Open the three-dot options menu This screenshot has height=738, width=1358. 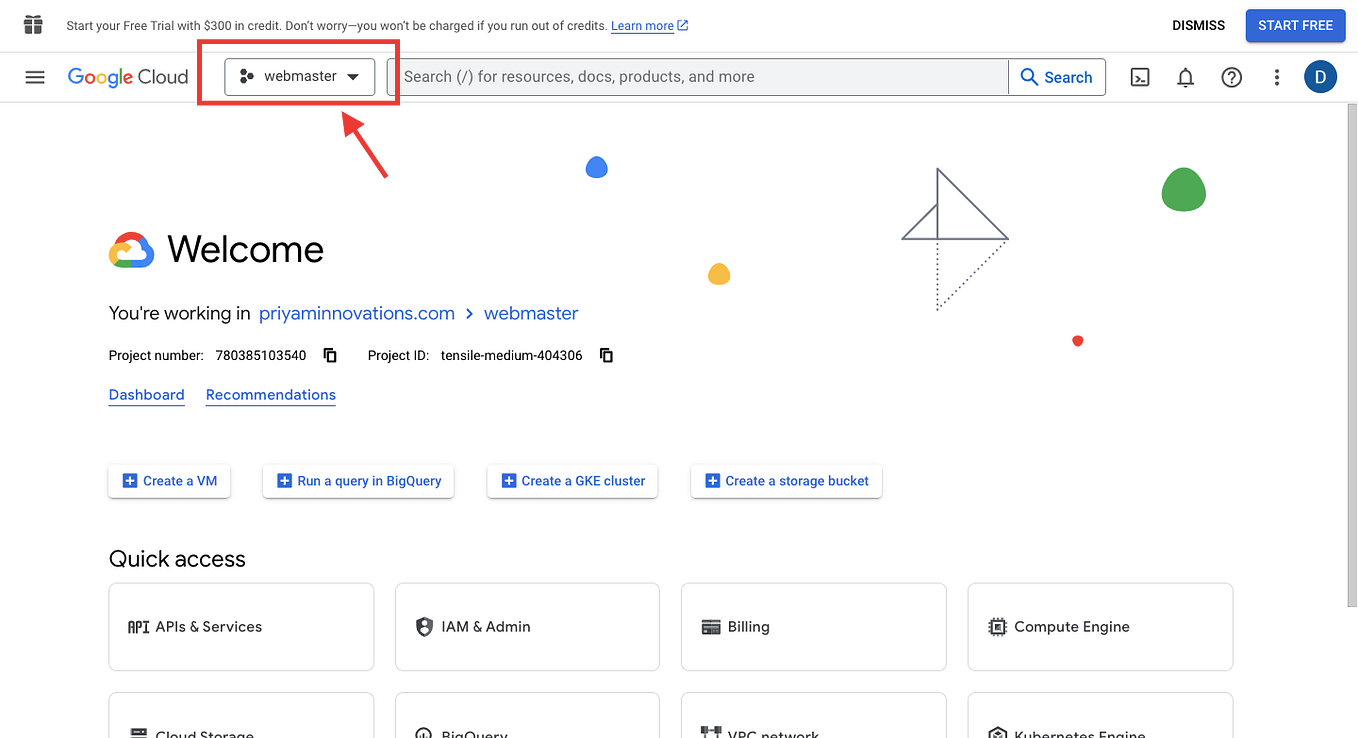pyautogui.click(x=1277, y=76)
